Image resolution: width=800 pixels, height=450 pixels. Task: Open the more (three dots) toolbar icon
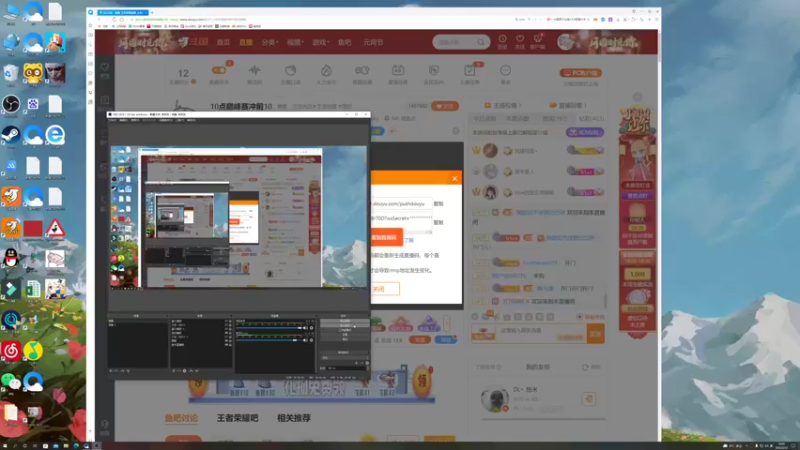pyautogui.click(x=505, y=70)
